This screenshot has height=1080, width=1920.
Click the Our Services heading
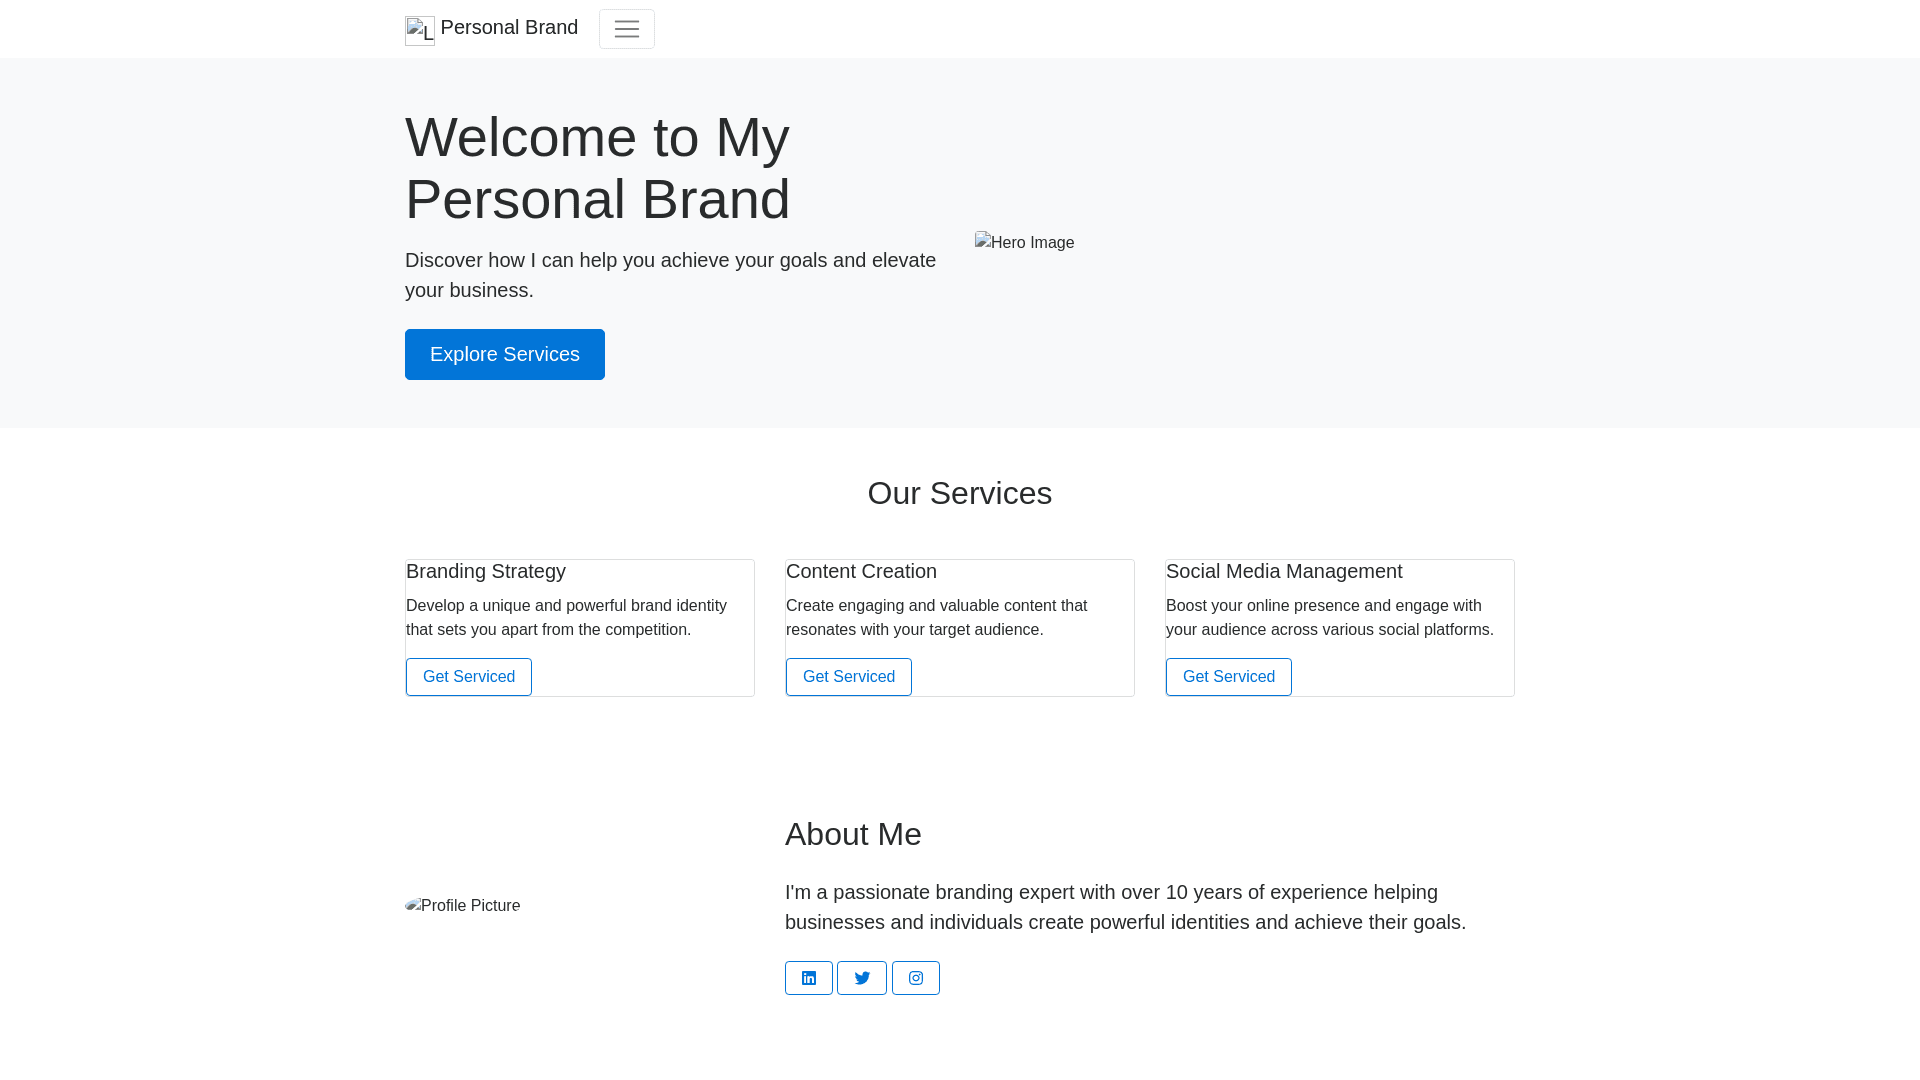click(960, 493)
